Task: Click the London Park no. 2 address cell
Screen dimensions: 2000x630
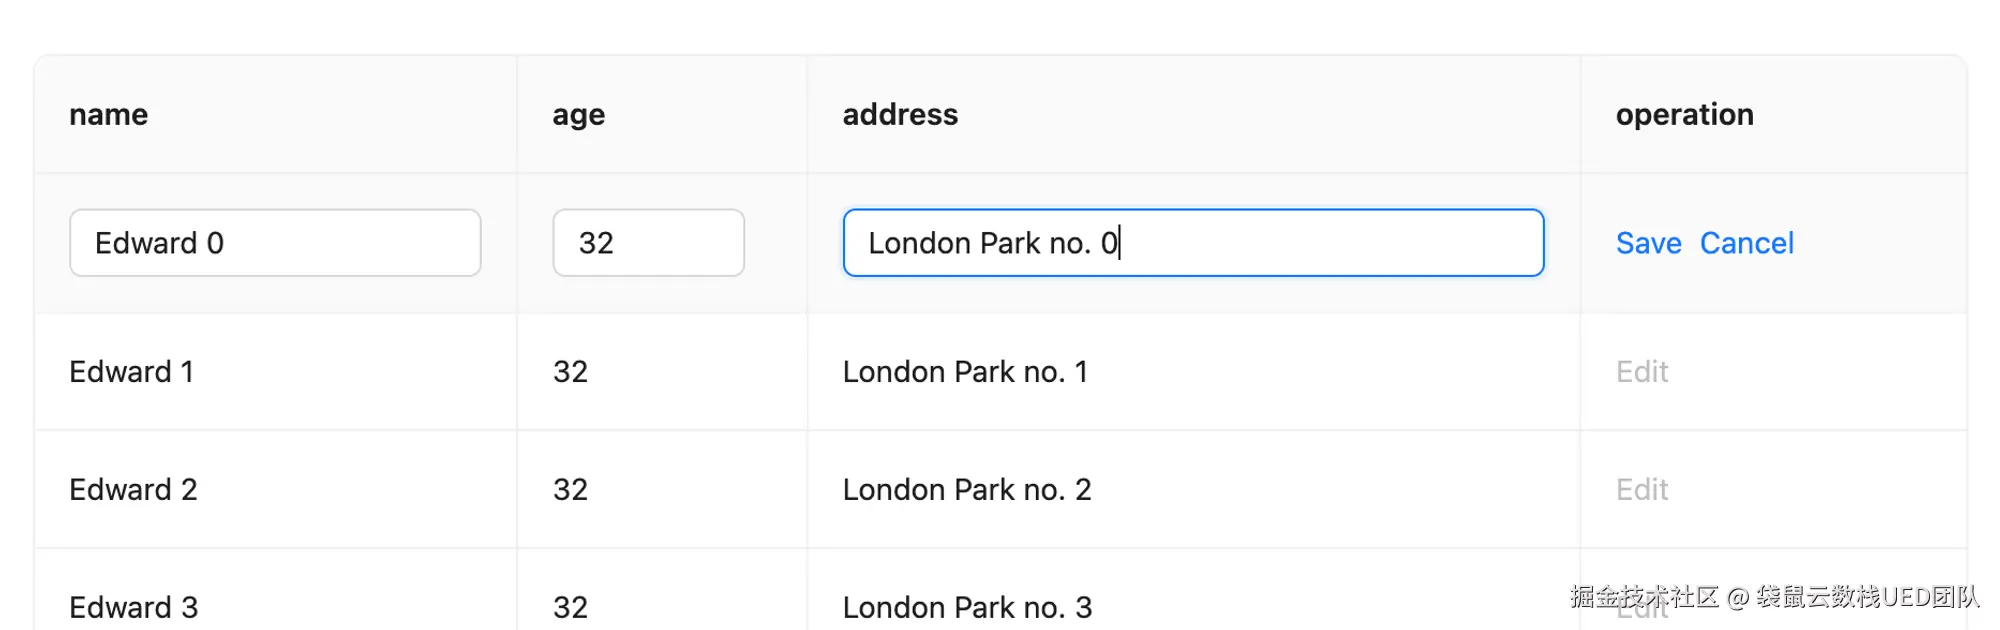Action: coord(966,490)
